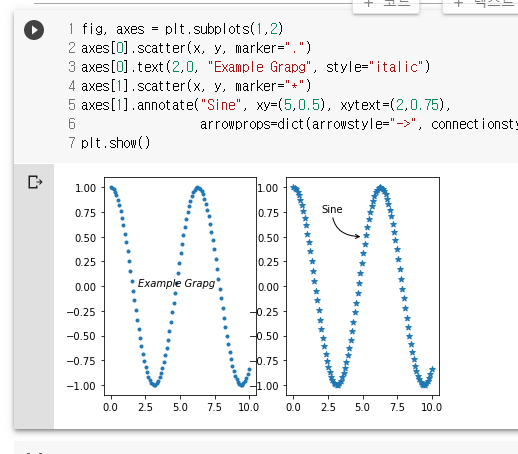Click code line 2 with marker="."
518x454 pixels.
196,48
